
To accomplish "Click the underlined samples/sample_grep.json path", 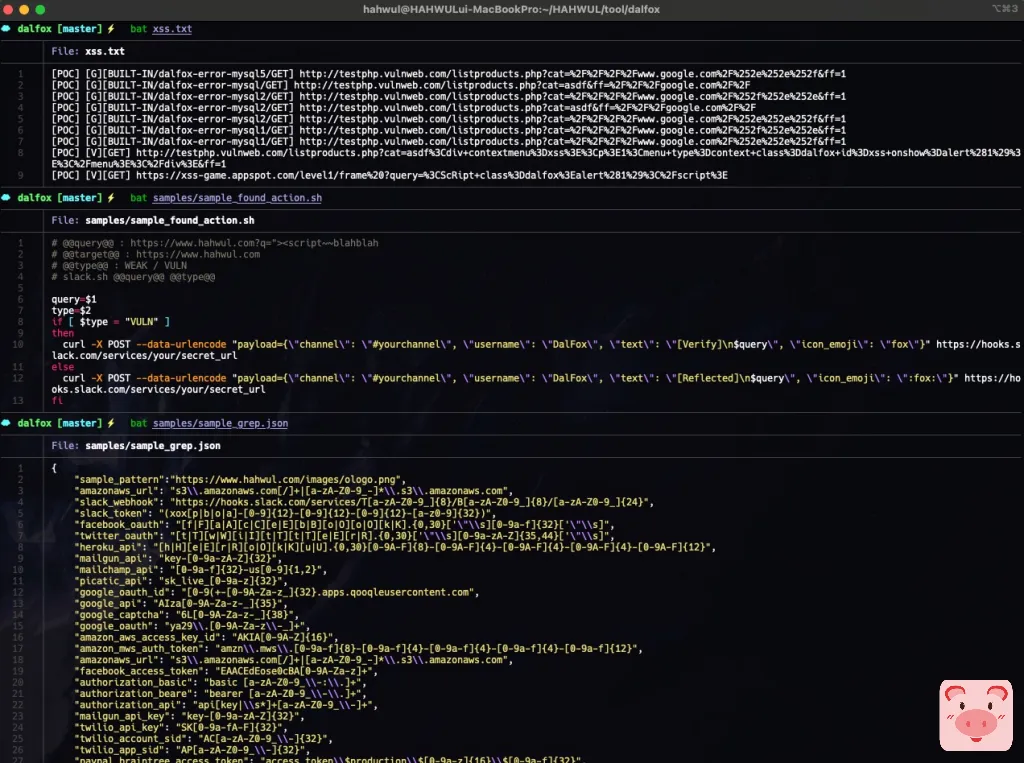I will point(220,423).
